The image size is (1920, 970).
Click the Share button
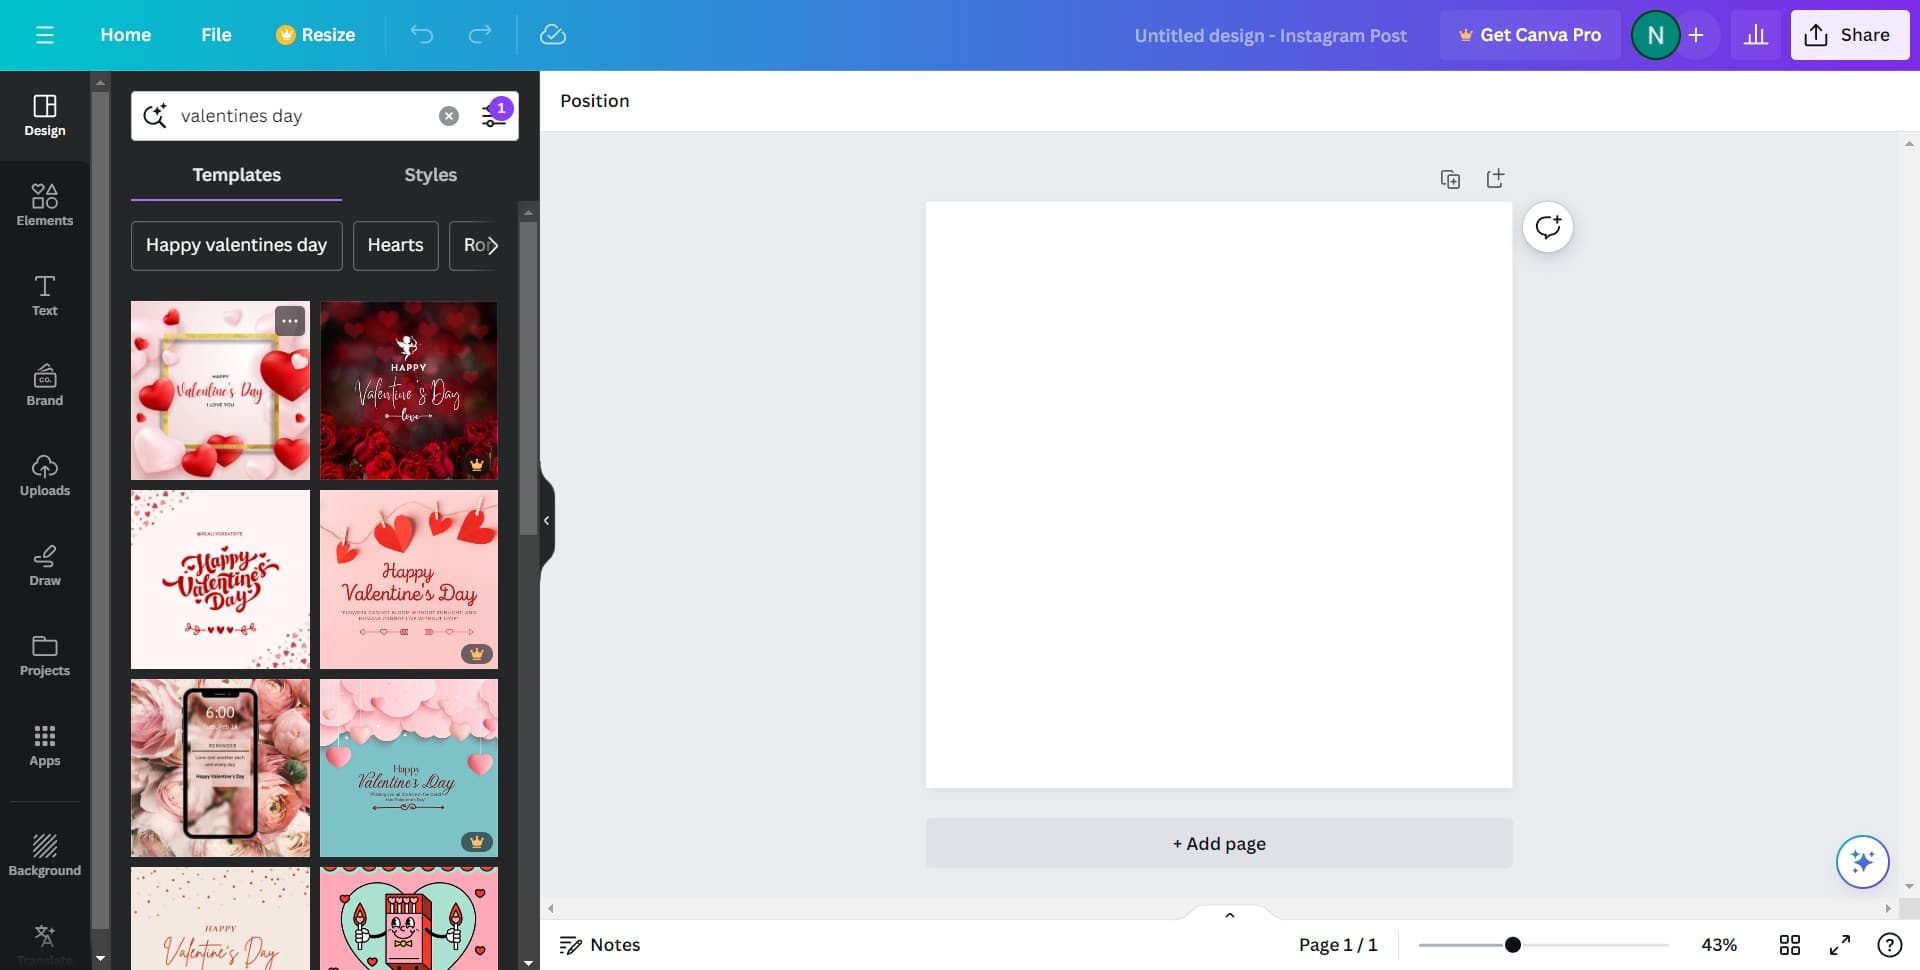point(1849,35)
